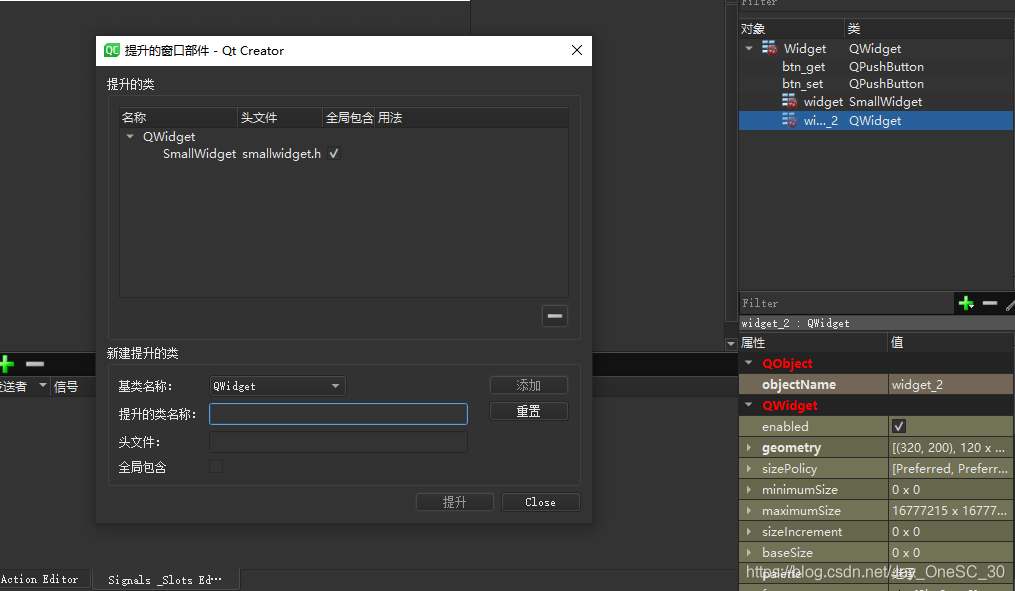Image resolution: width=1015 pixels, height=591 pixels.
Task: Select Widget form icon in object tree
Action: point(769,48)
